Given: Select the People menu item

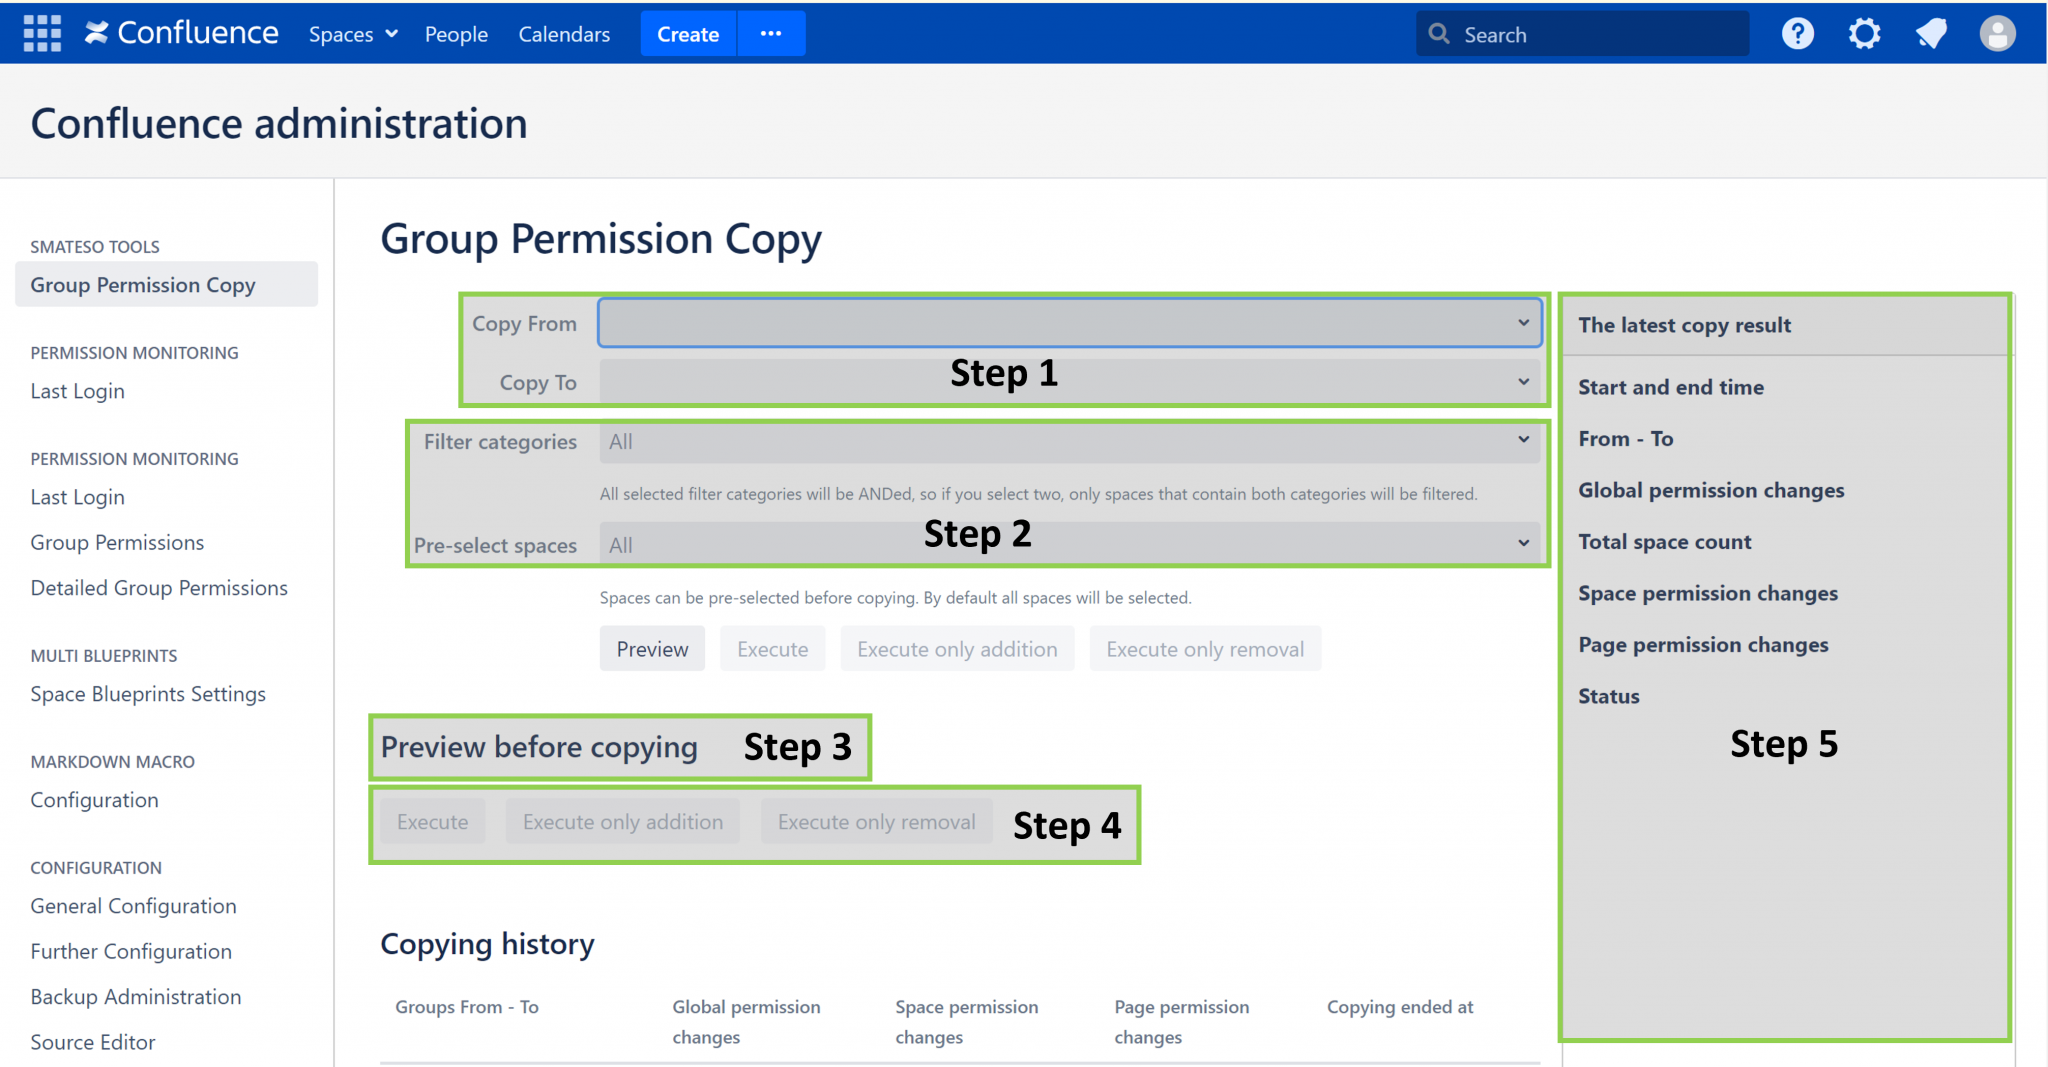Looking at the screenshot, I should [x=456, y=33].
